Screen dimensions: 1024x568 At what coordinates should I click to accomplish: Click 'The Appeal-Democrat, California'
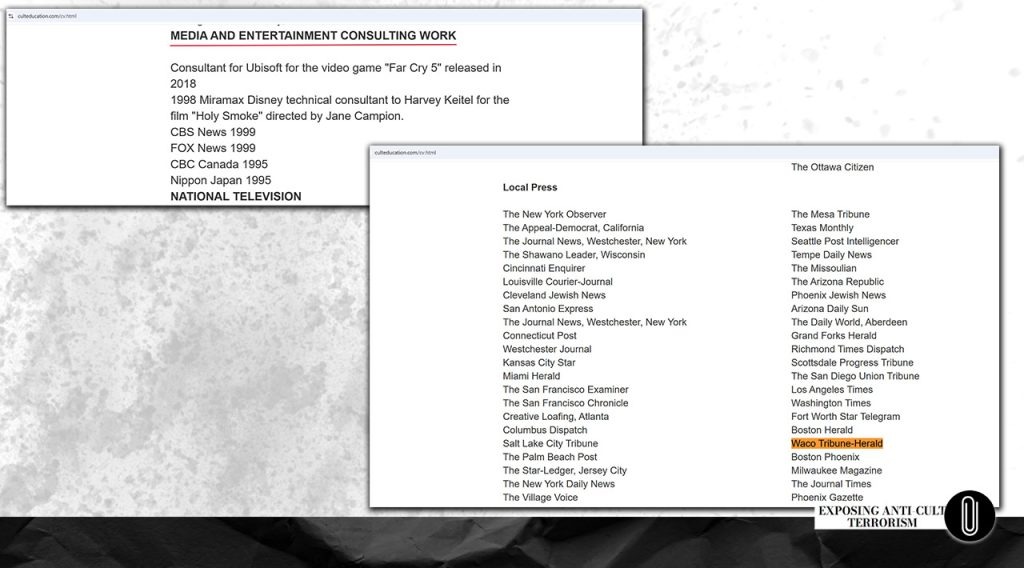pos(573,228)
